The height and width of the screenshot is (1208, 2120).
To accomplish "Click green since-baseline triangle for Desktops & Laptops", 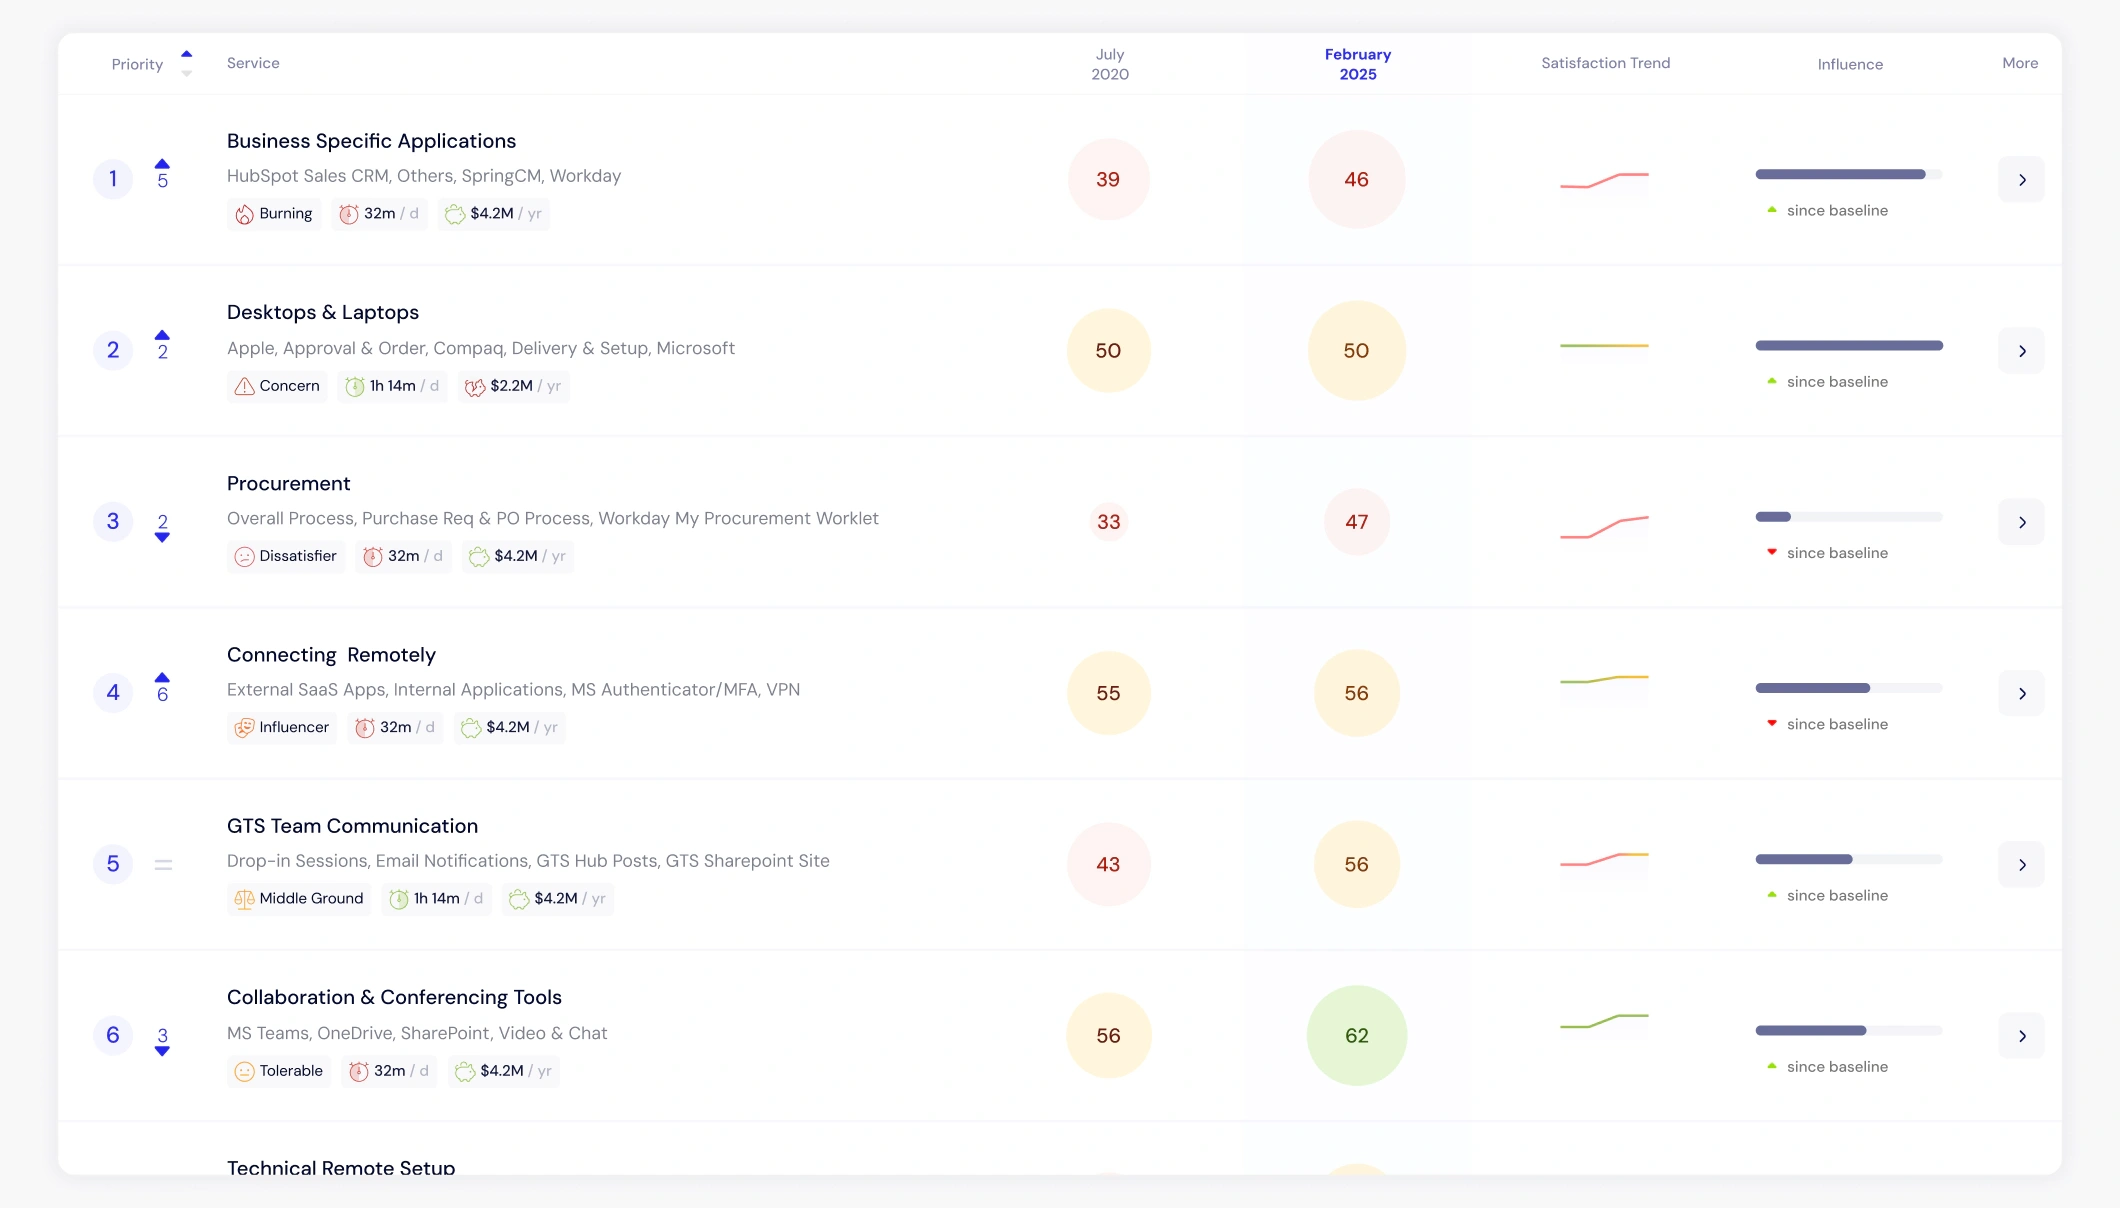I will pyautogui.click(x=1772, y=381).
